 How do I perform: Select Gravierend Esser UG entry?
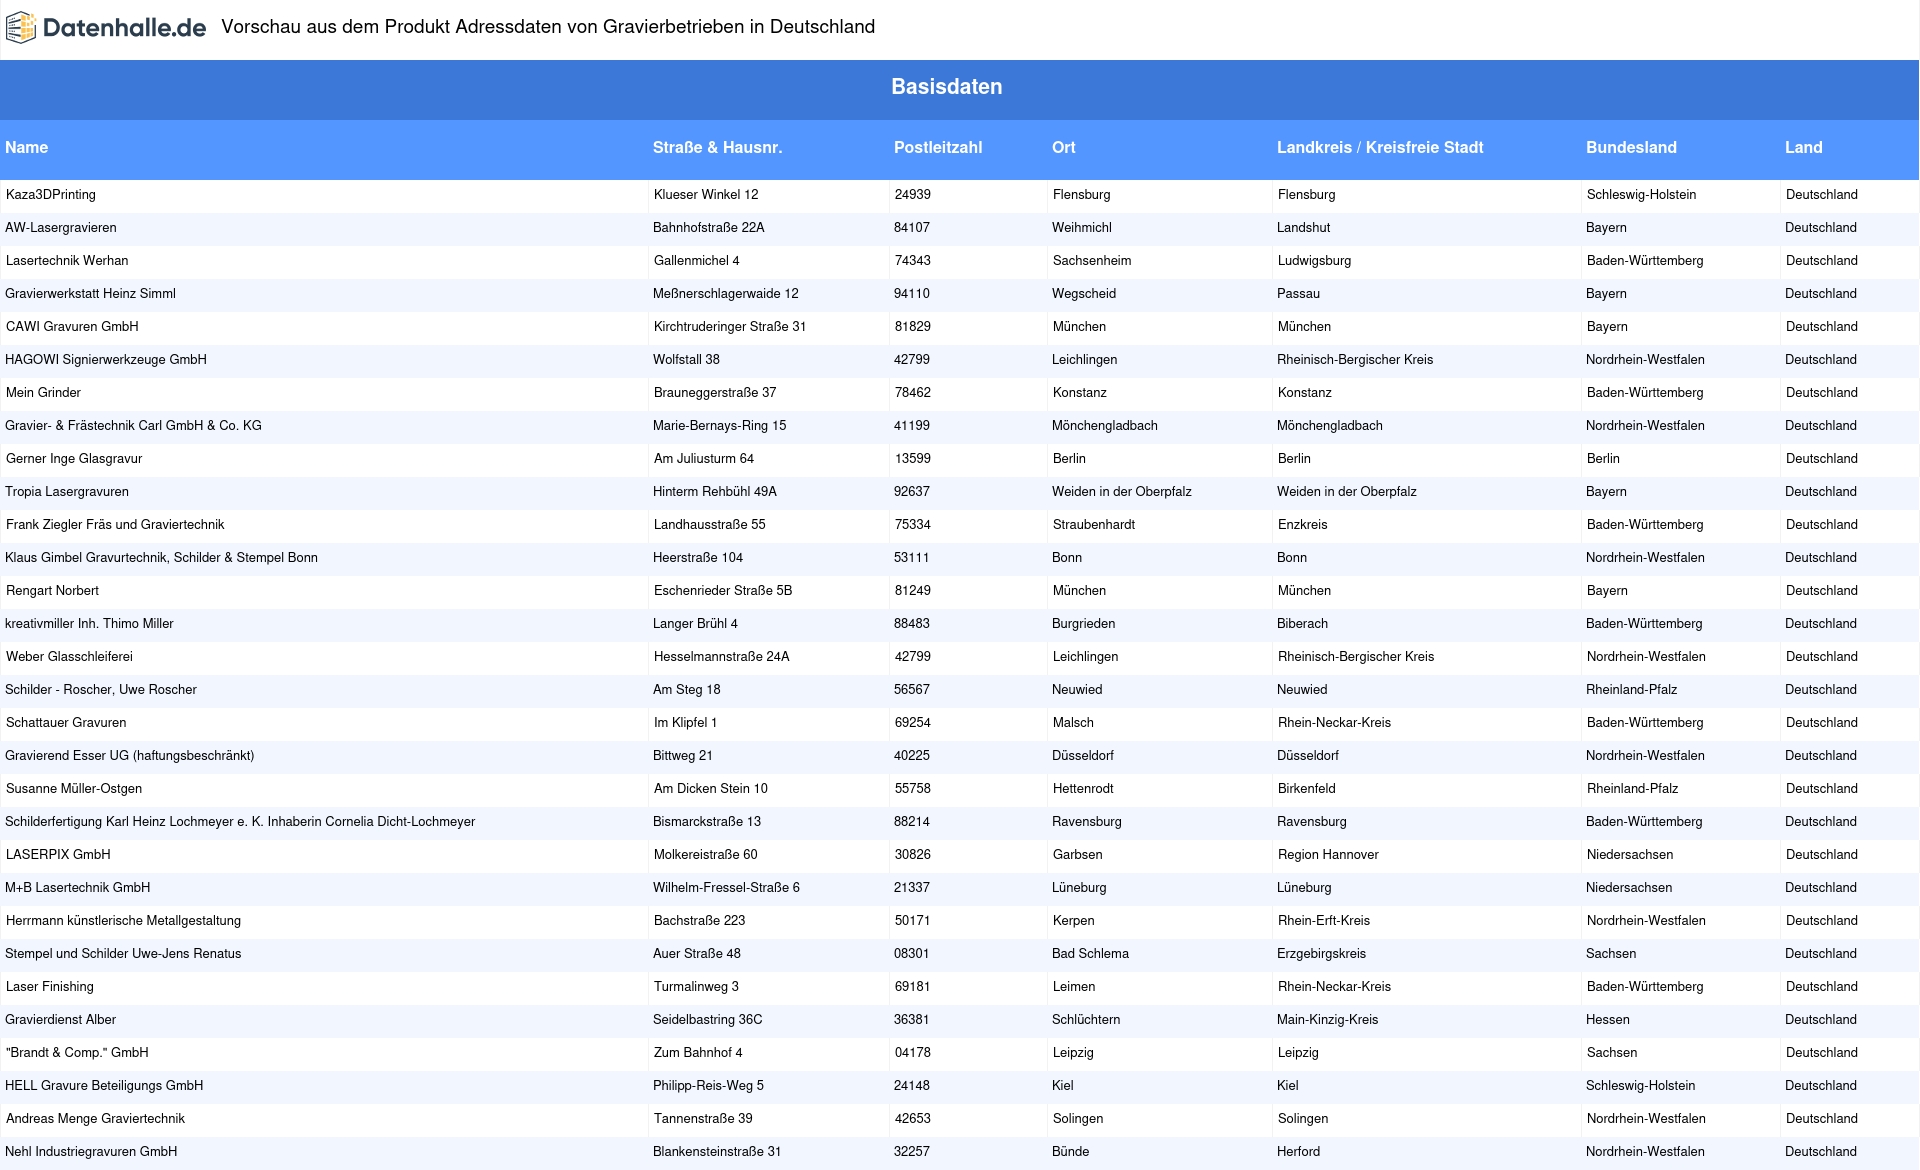pos(130,756)
